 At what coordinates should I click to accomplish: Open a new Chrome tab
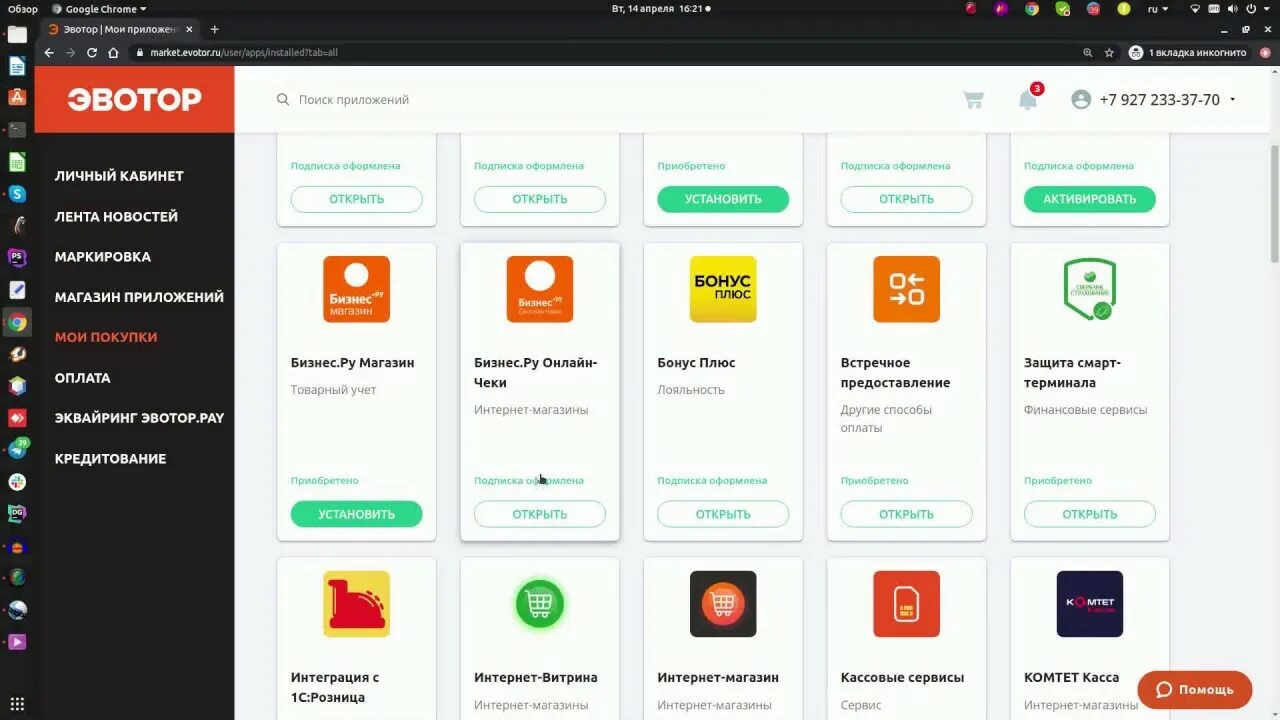pyautogui.click(x=214, y=29)
